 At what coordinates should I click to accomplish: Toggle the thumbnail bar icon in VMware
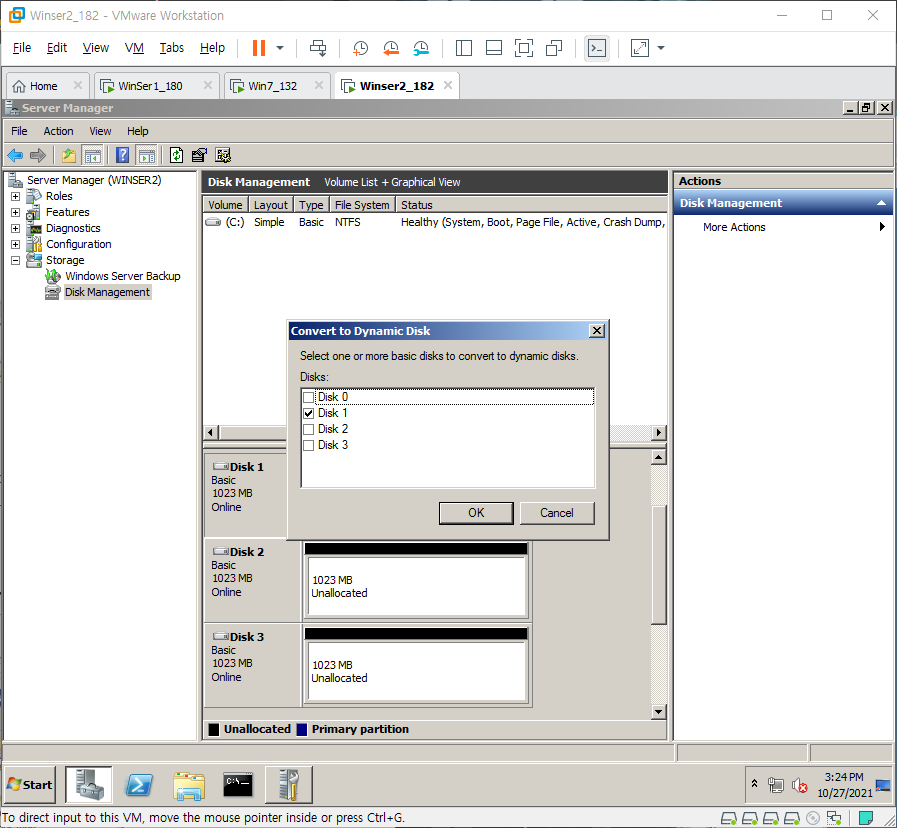[x=494, y=48]
